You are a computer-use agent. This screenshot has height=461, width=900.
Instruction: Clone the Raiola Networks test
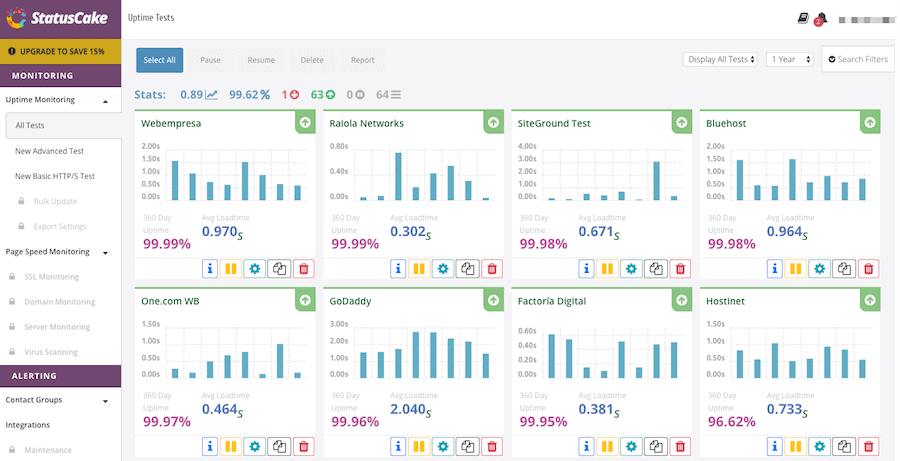coord(468,269)
